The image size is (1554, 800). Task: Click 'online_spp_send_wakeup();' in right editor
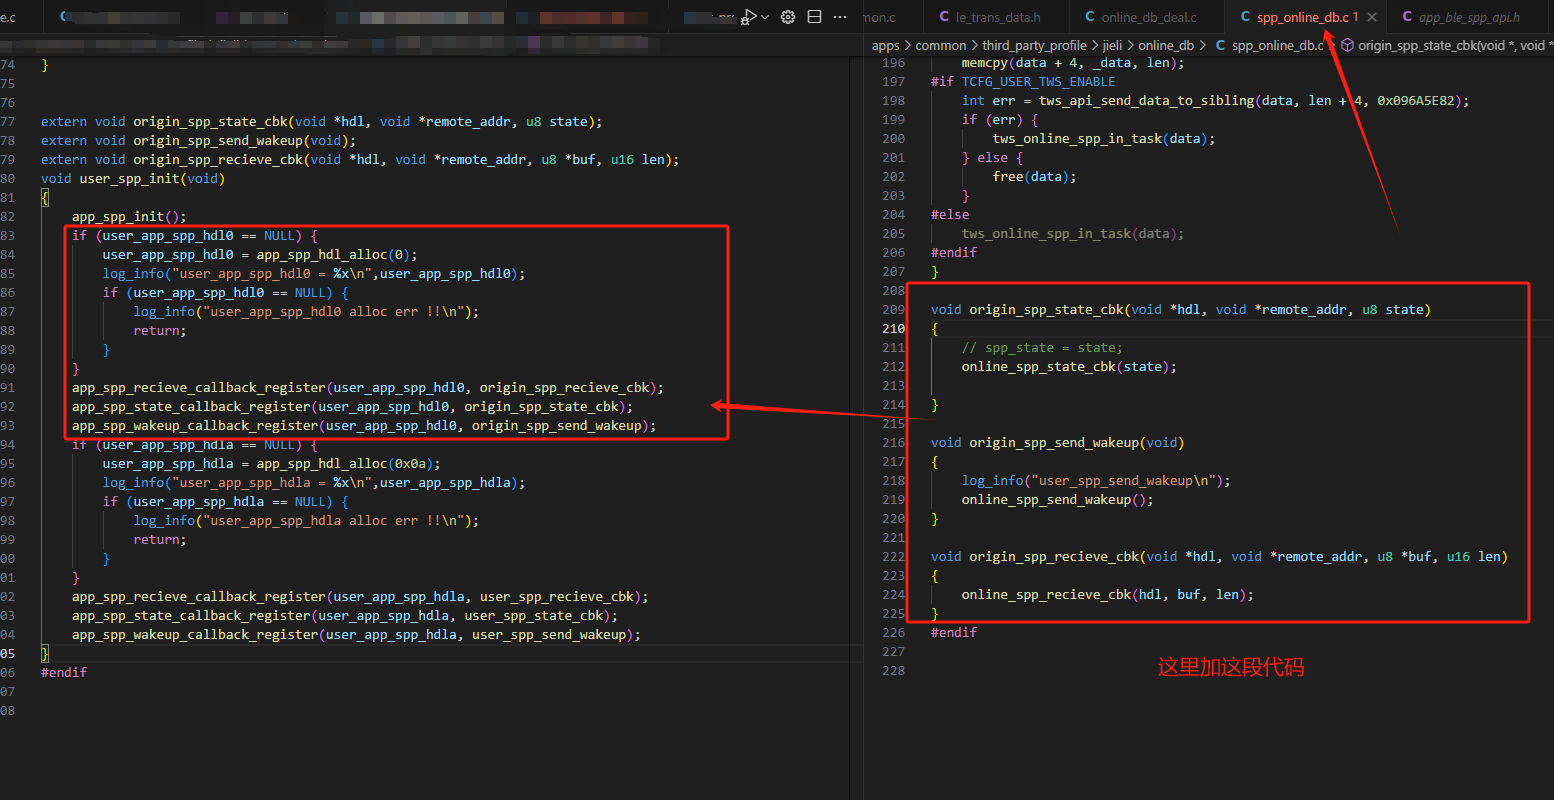tap(1058, 500)
